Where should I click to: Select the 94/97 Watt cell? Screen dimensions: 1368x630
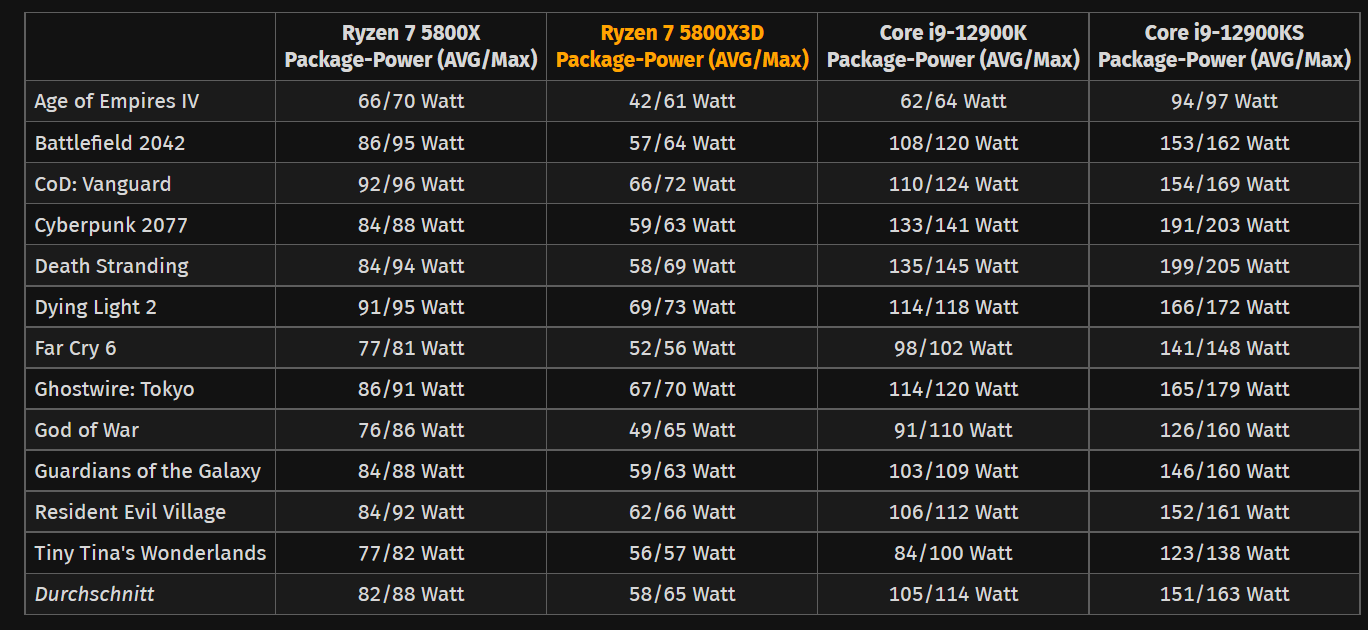click(1224, 101)
